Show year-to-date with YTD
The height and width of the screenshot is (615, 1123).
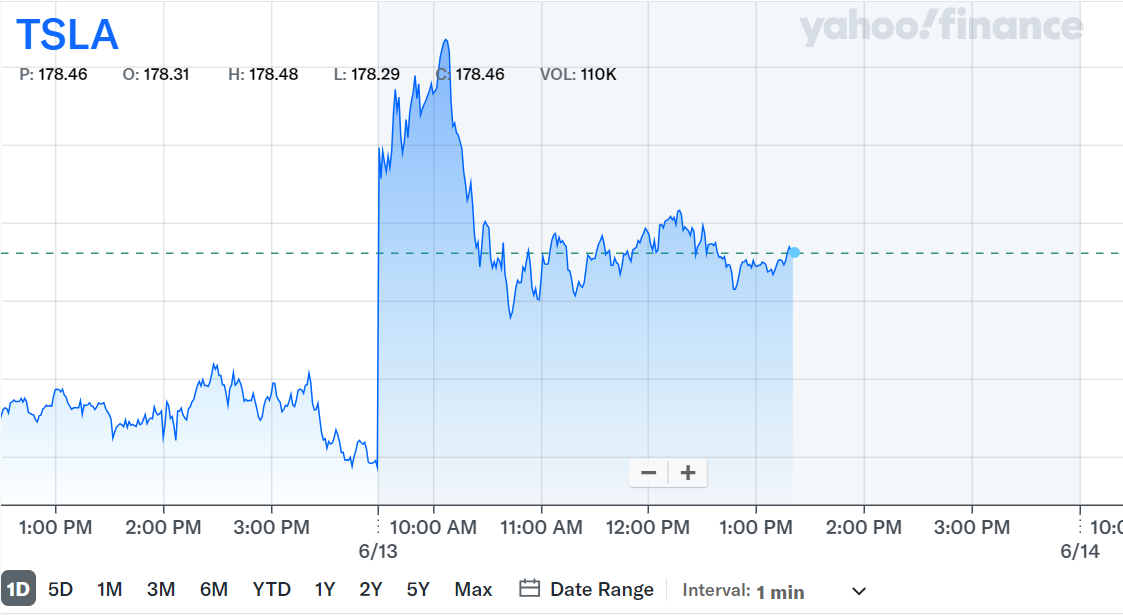coord(271,589)
